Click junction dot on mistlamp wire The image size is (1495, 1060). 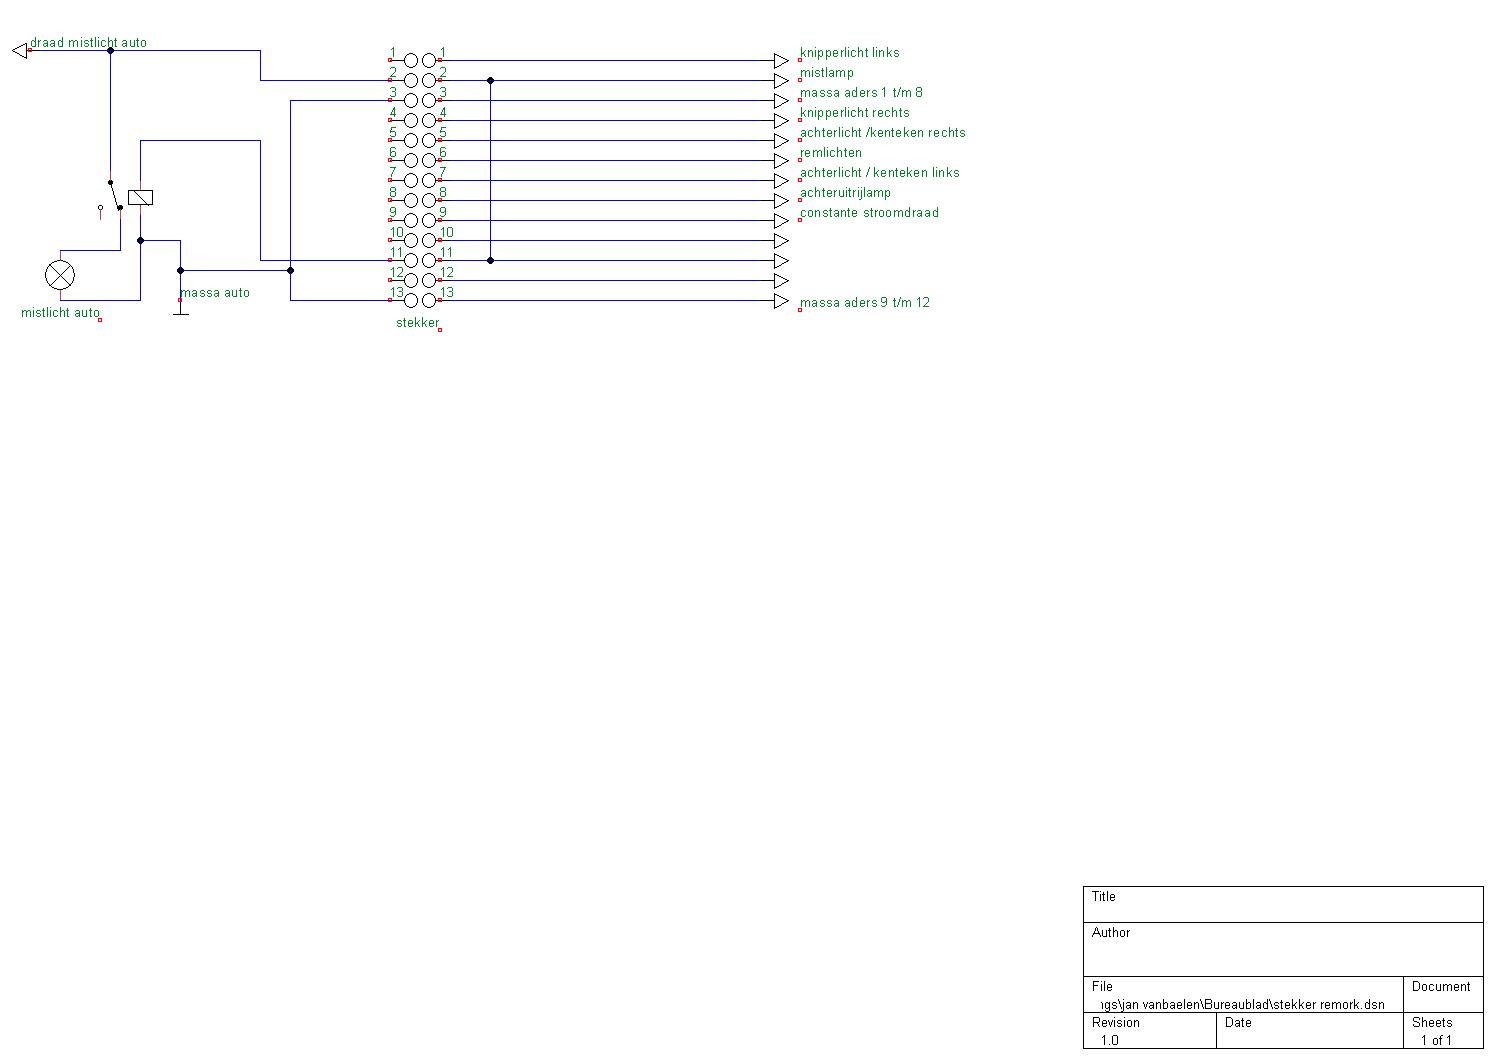point(490,80)
